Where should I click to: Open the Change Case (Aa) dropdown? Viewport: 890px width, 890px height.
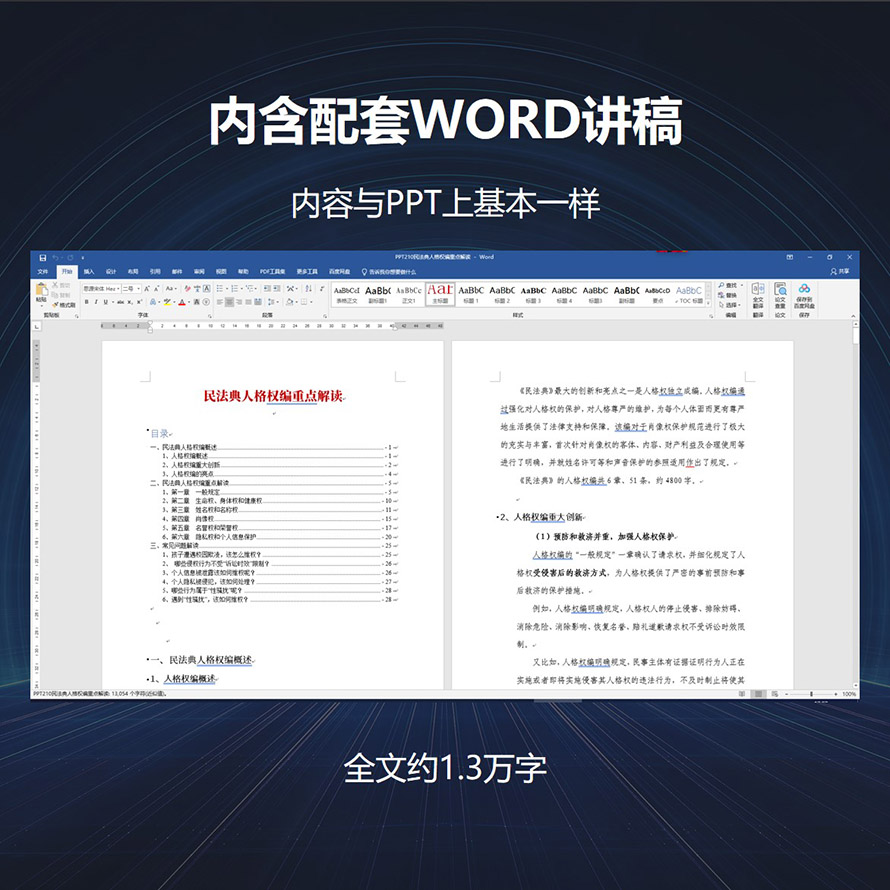click(170, 289)
